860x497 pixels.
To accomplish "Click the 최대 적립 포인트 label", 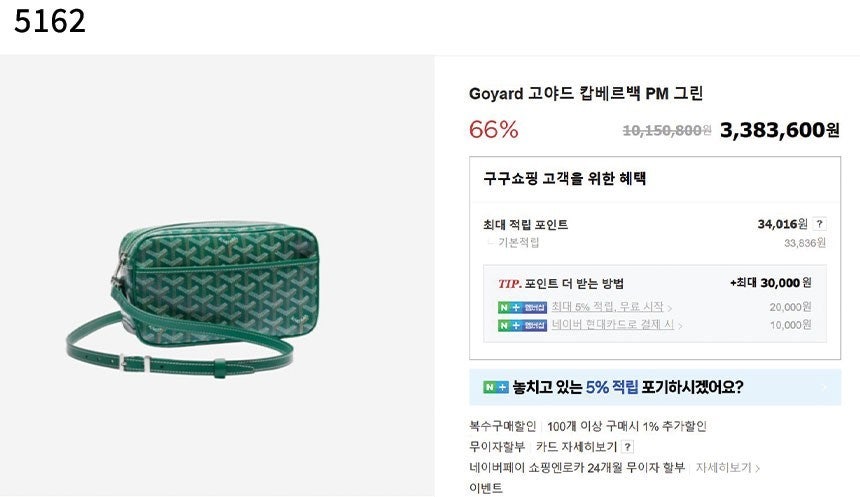I will click(526, 225).
